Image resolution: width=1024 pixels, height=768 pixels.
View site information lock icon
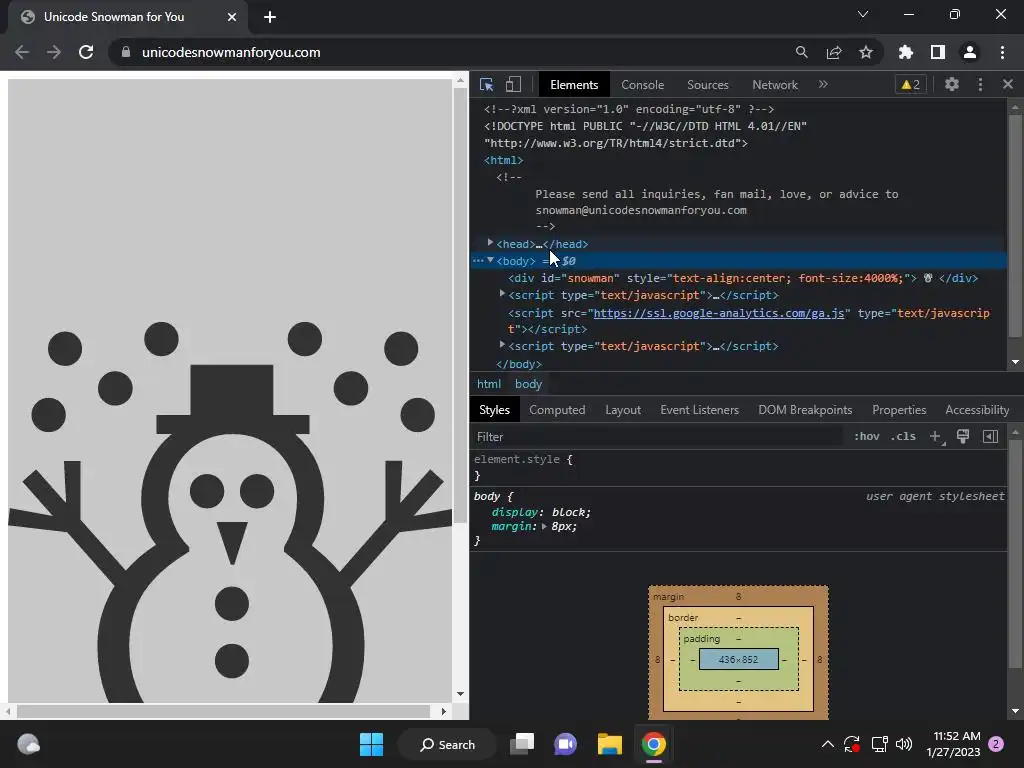[x=125, y=52]
